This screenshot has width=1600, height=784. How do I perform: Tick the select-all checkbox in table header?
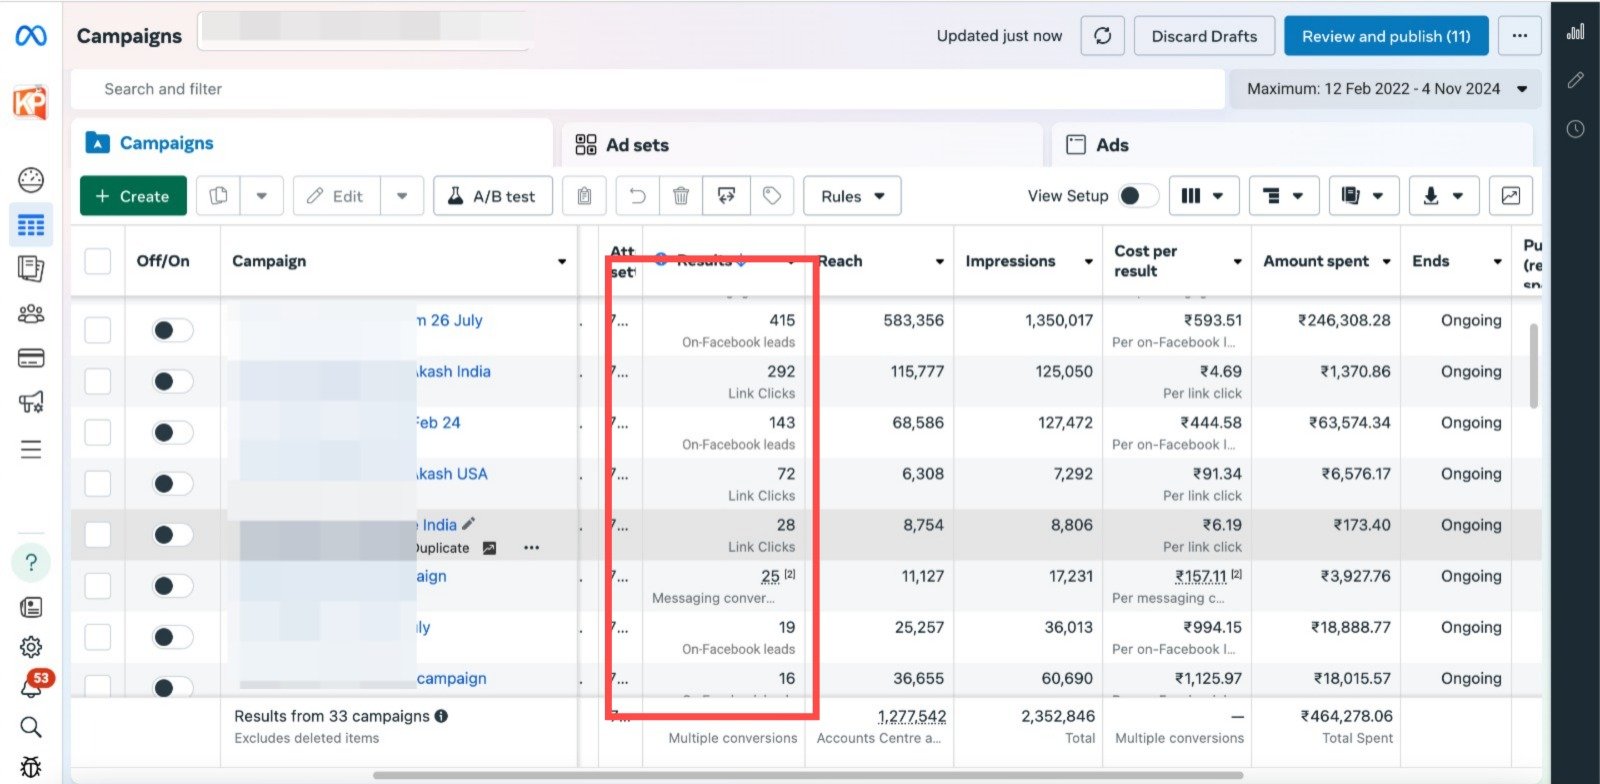point(98,261)
